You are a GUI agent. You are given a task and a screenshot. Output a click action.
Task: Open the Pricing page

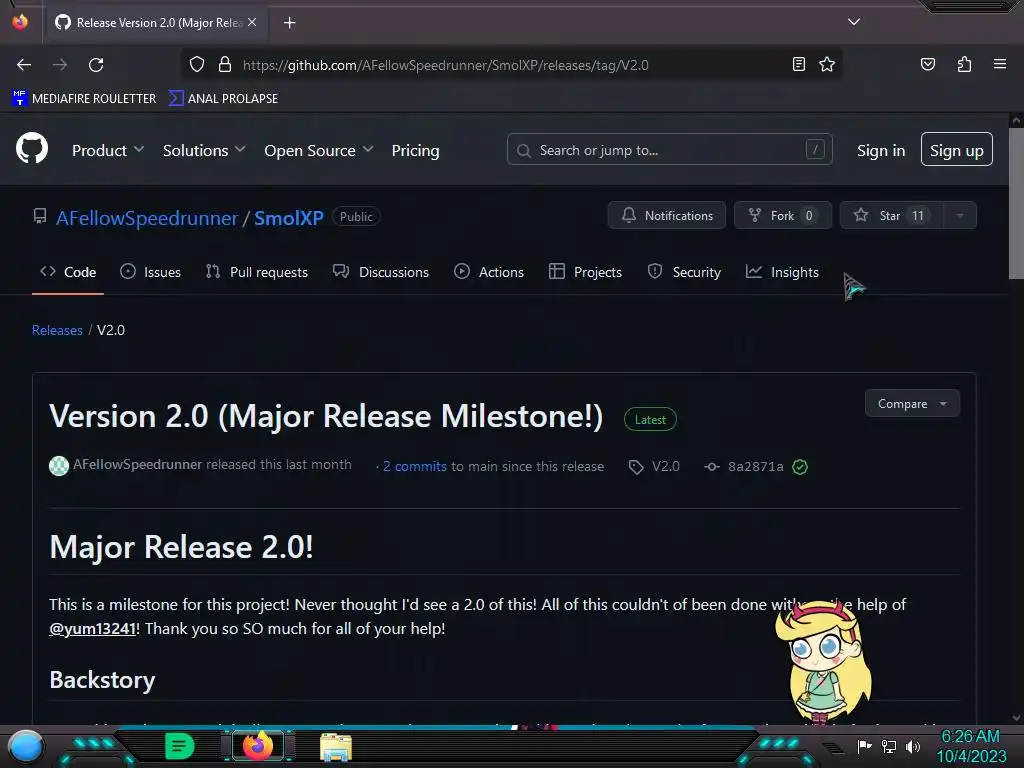(415, 150)
